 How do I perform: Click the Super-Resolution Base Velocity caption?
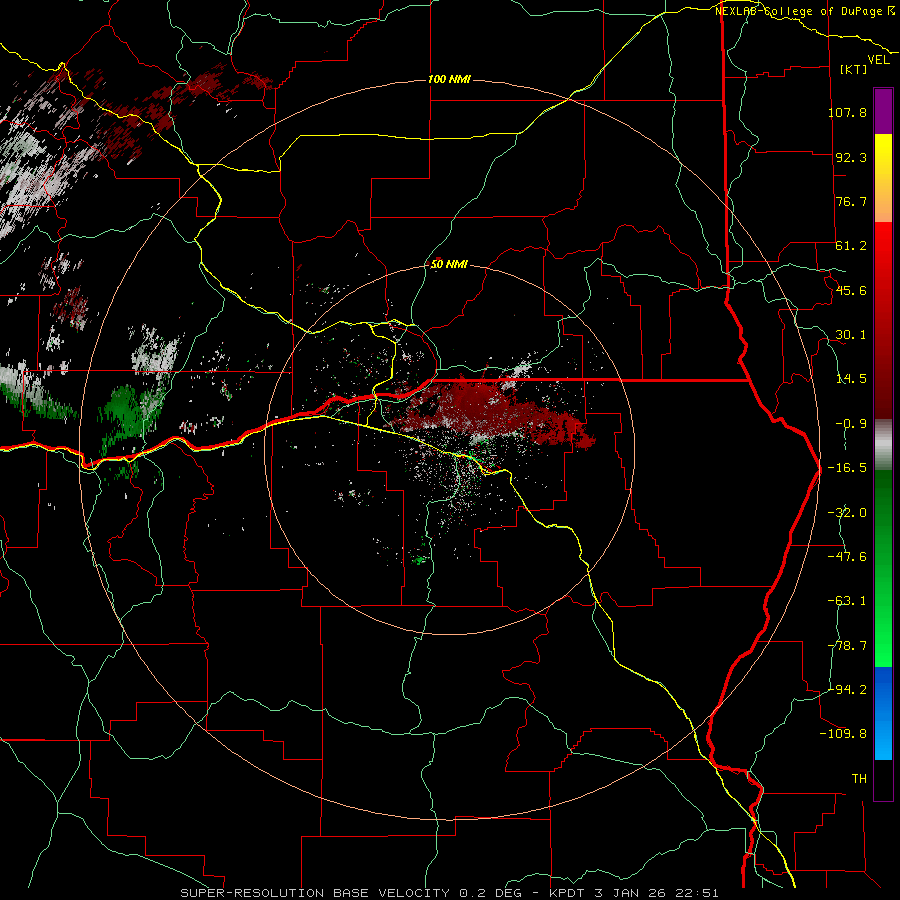(x=449, y=893)
